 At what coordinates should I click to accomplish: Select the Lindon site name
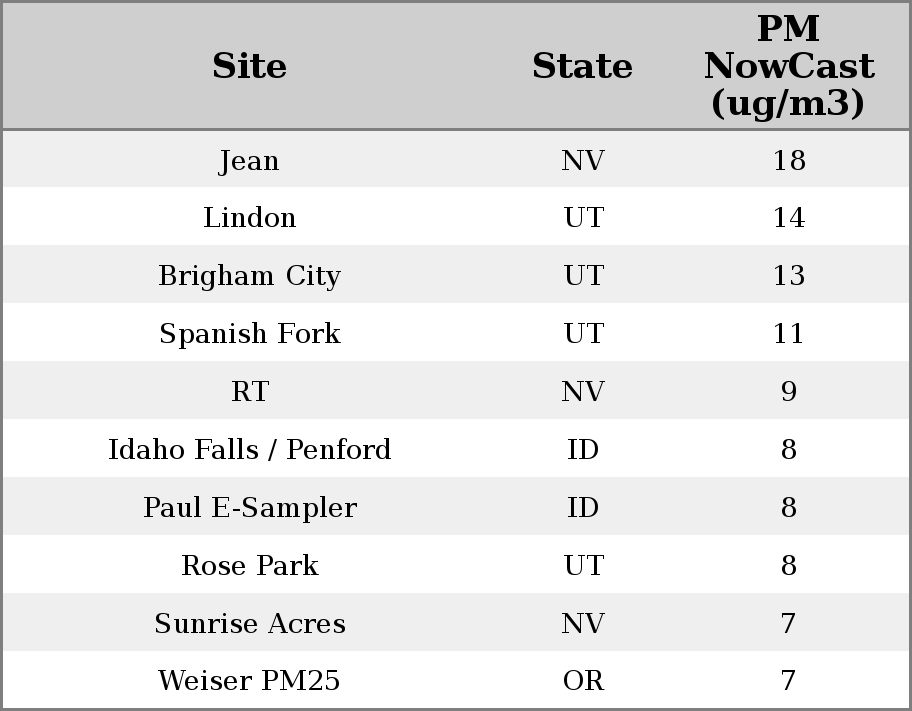249,218
